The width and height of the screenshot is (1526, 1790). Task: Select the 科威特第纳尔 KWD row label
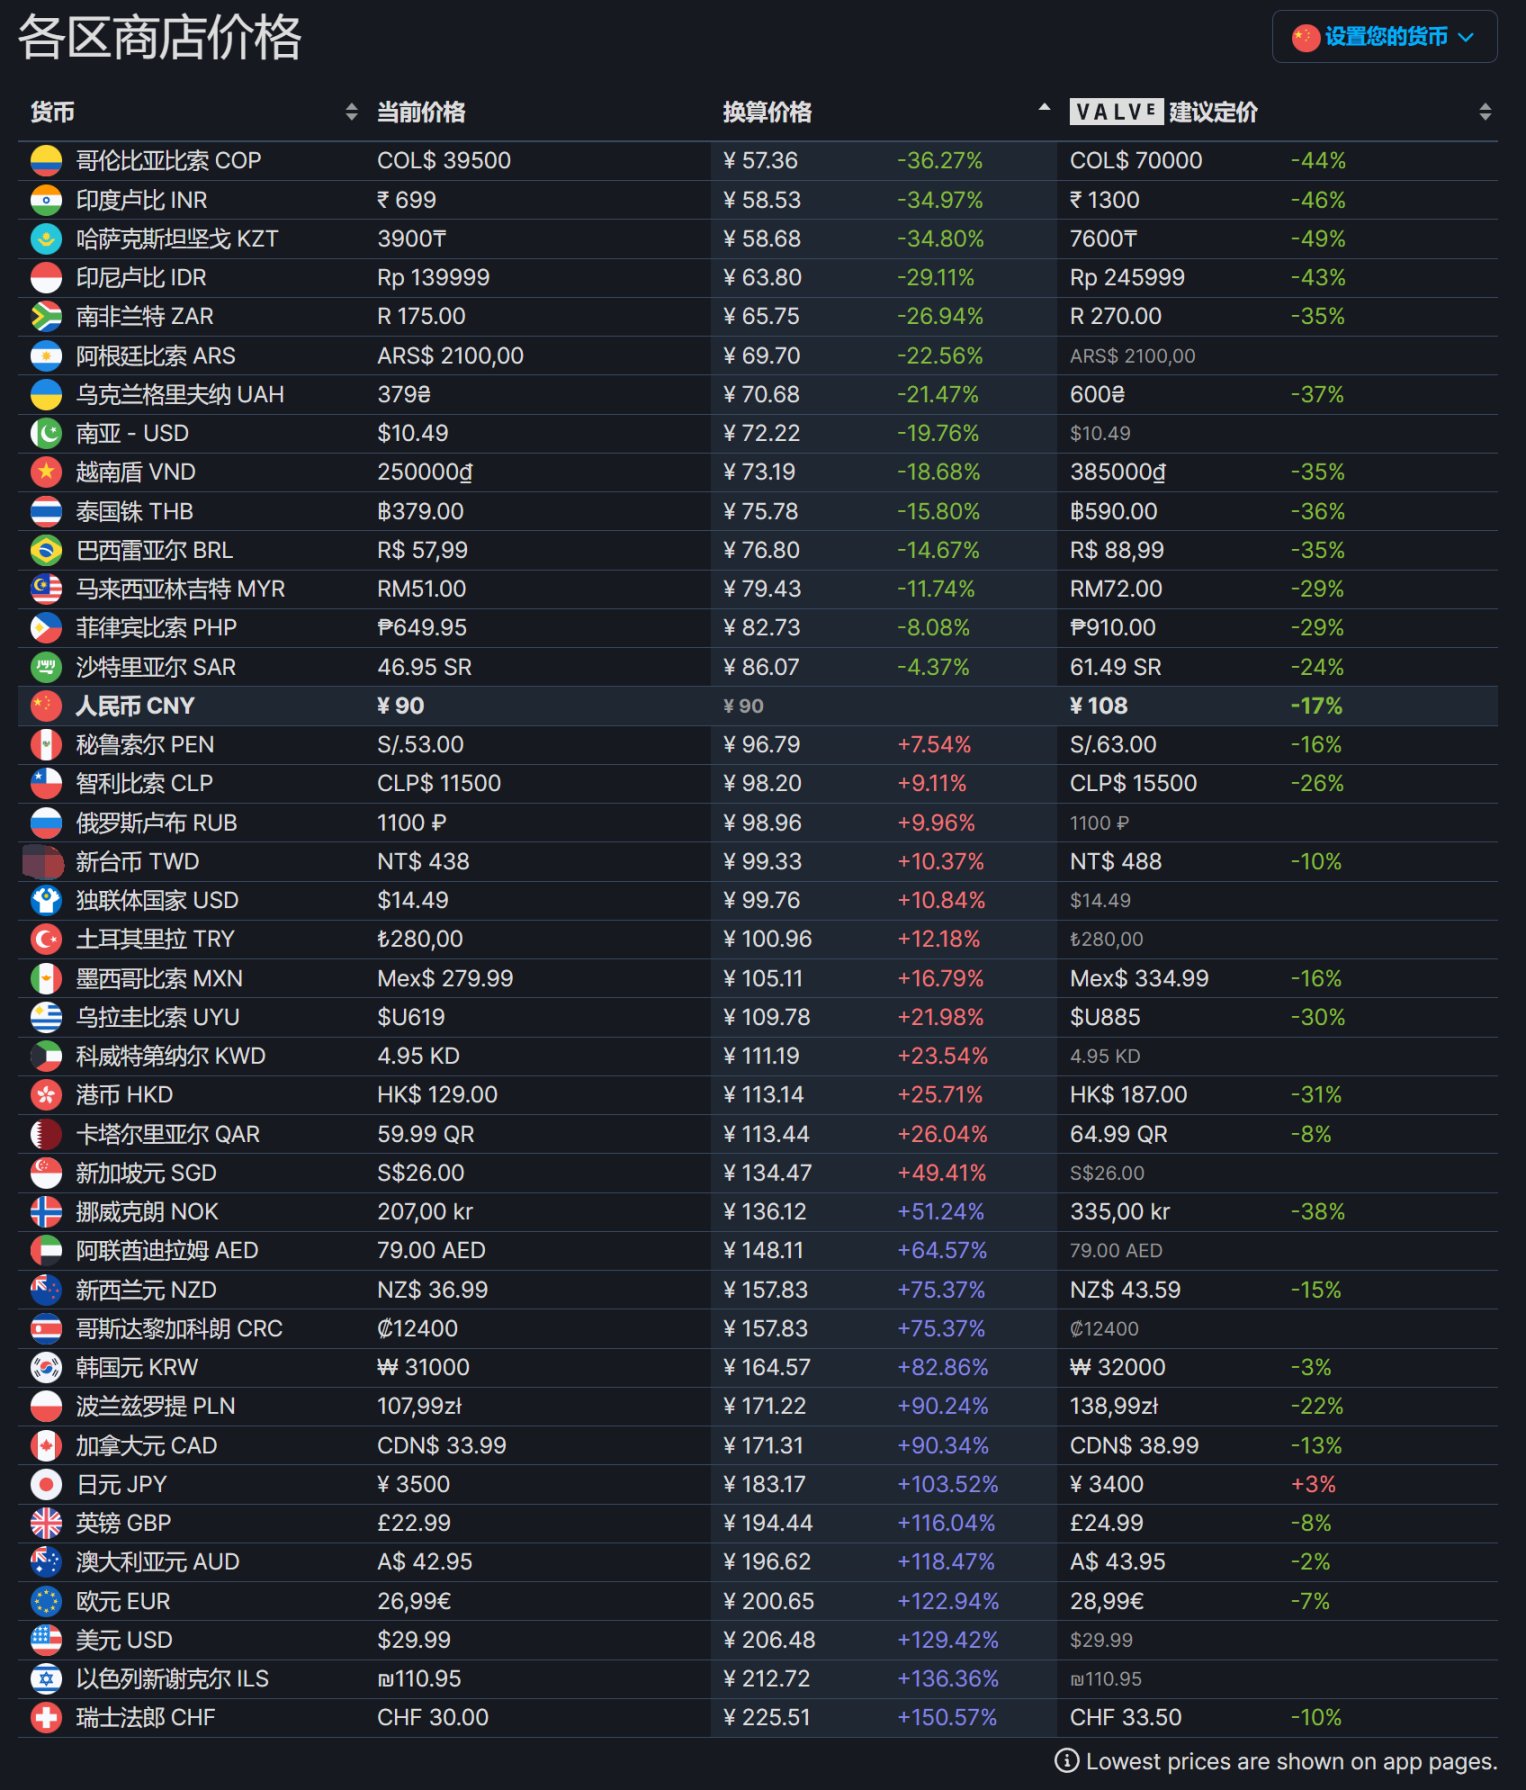click(171, 1057)
